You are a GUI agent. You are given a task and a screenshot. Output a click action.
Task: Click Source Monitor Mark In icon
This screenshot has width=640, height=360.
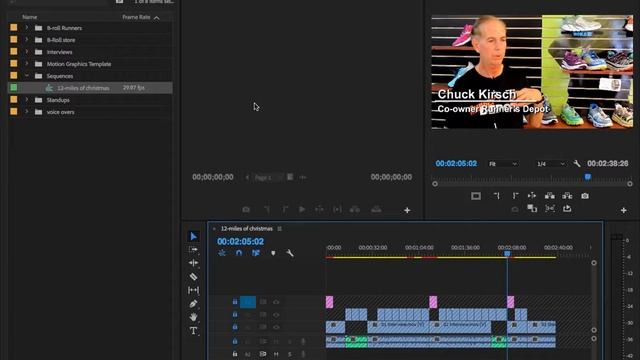(x=267, y=209)
